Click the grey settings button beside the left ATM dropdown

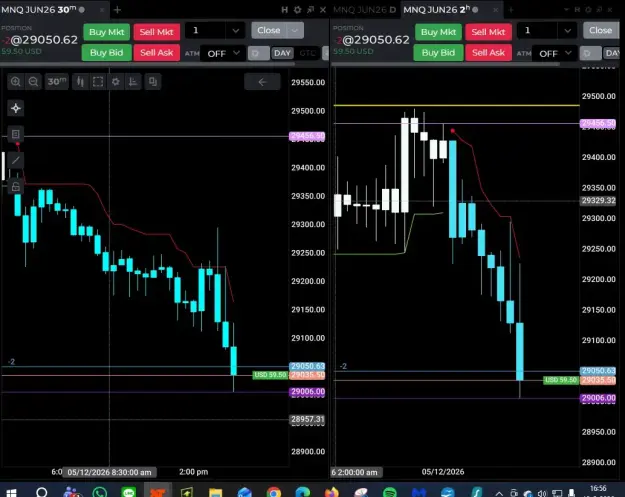pos(259,53)
